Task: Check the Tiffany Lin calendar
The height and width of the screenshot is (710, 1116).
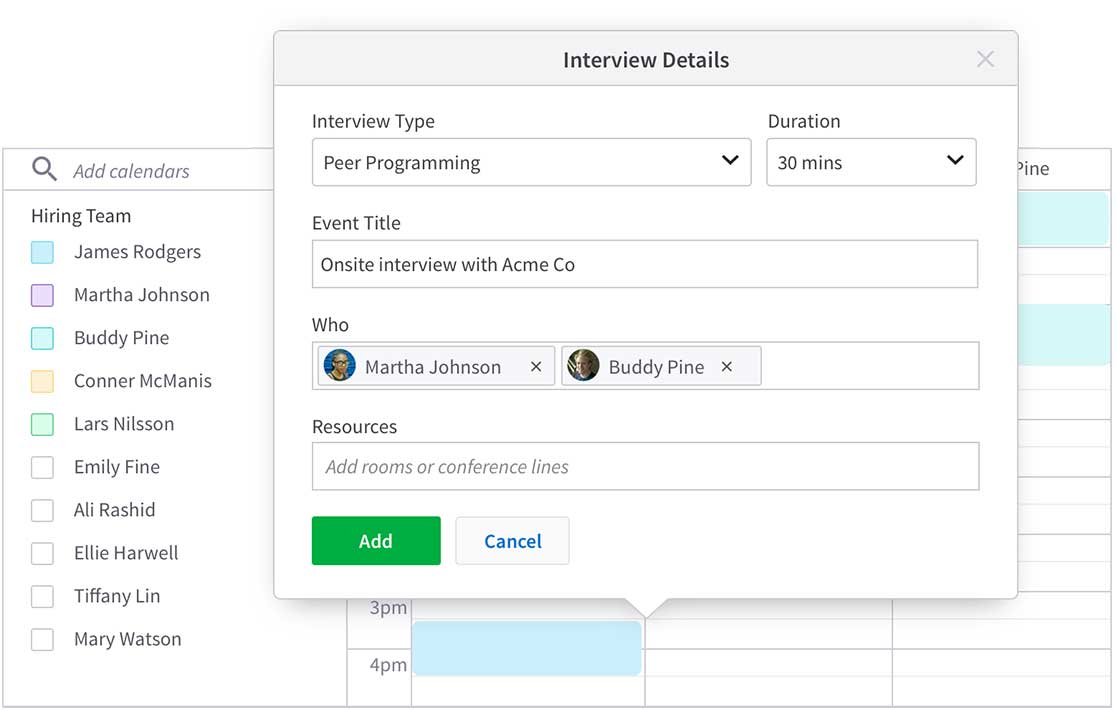Action: coord(42,596)
